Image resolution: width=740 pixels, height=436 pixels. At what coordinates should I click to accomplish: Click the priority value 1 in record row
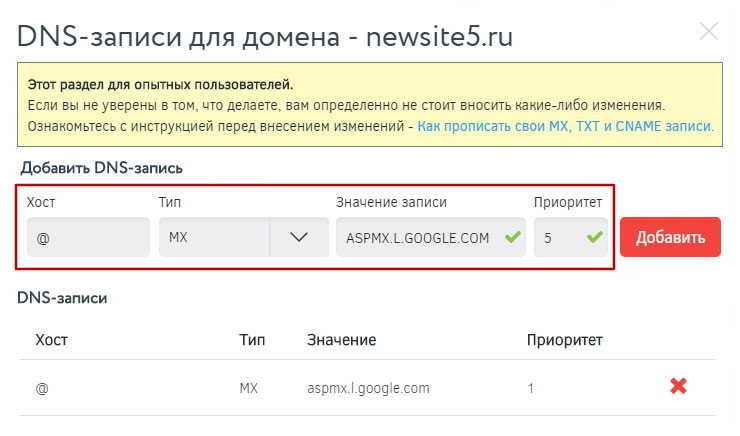[530, 387]
